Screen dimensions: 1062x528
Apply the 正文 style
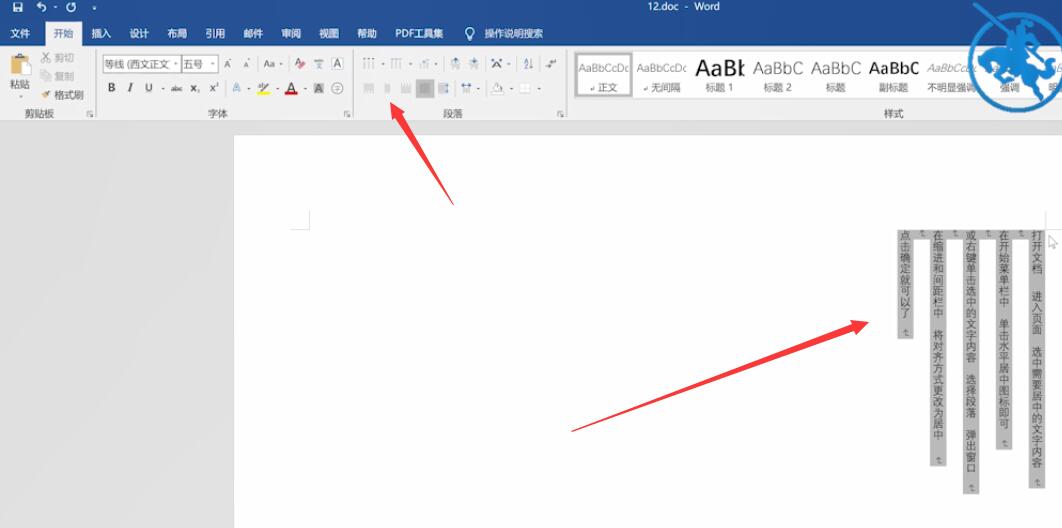(x=603, y=74)
